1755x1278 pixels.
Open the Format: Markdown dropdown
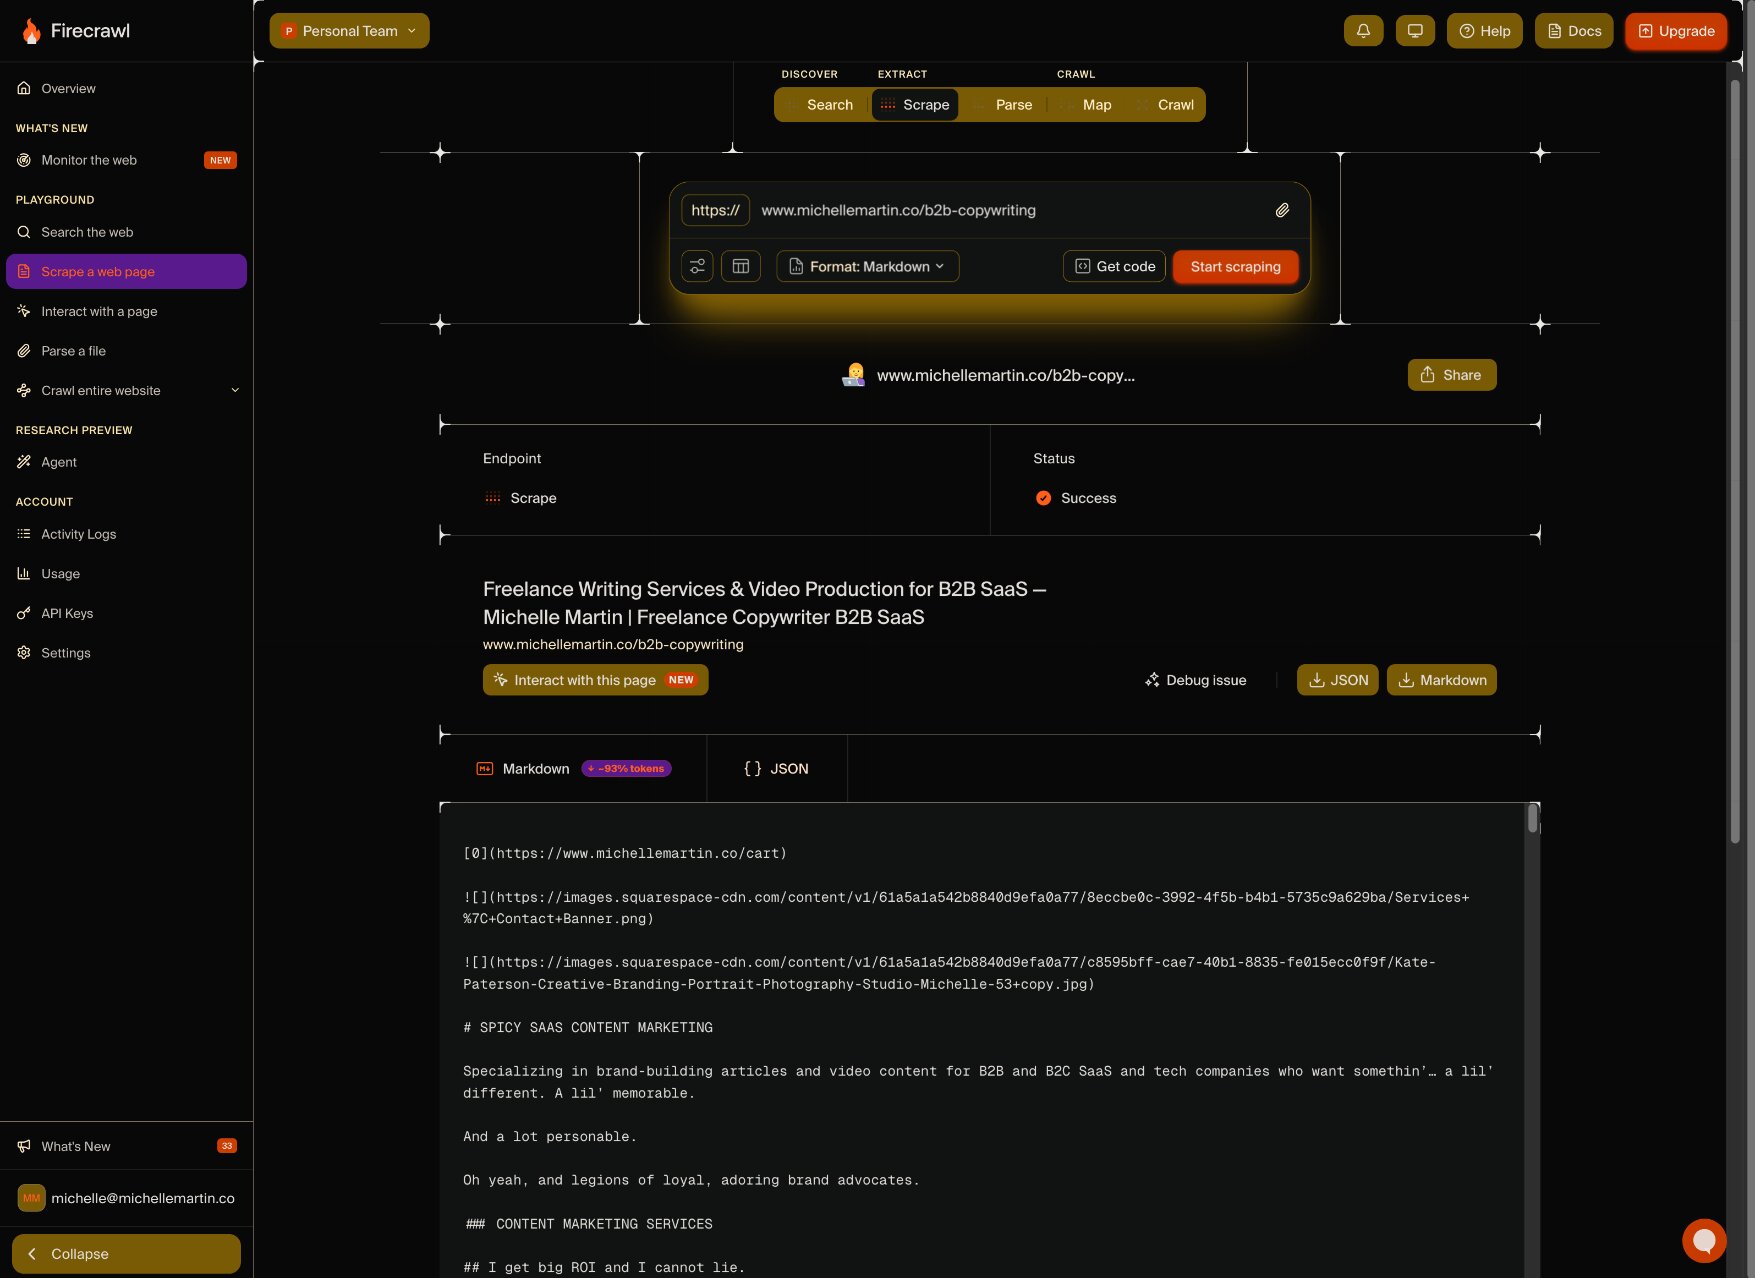[x=868, y=266]
